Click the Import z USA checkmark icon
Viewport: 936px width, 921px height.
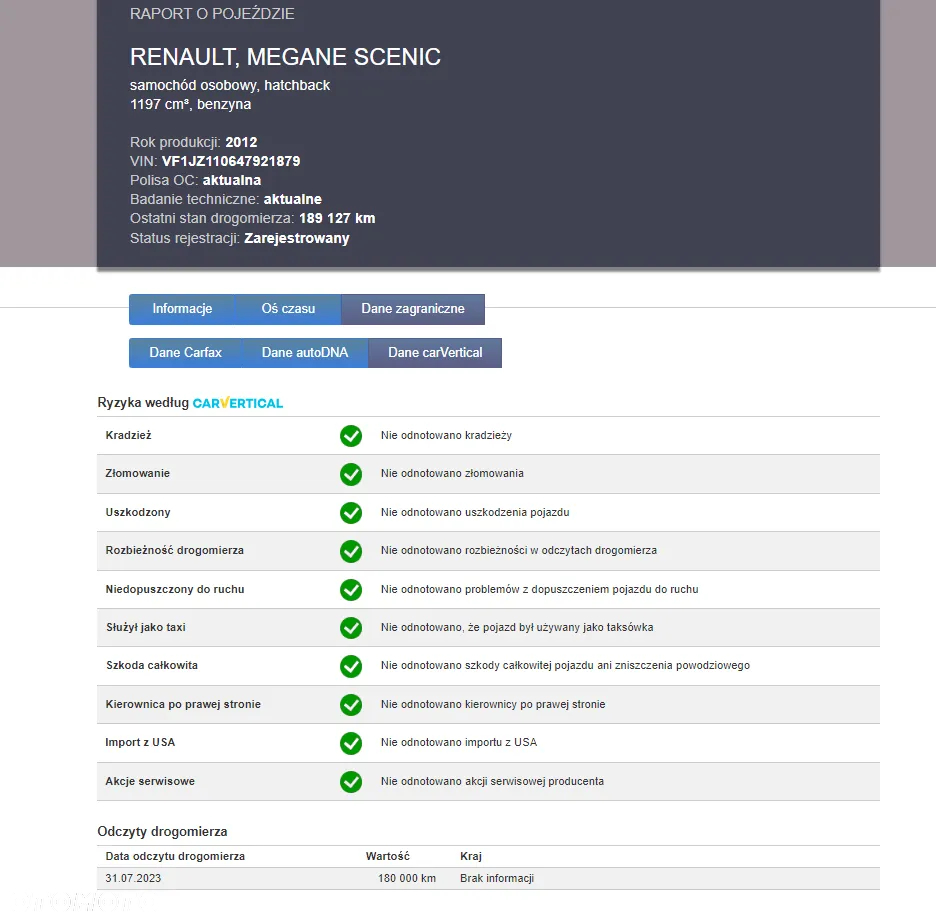point(350,743)
